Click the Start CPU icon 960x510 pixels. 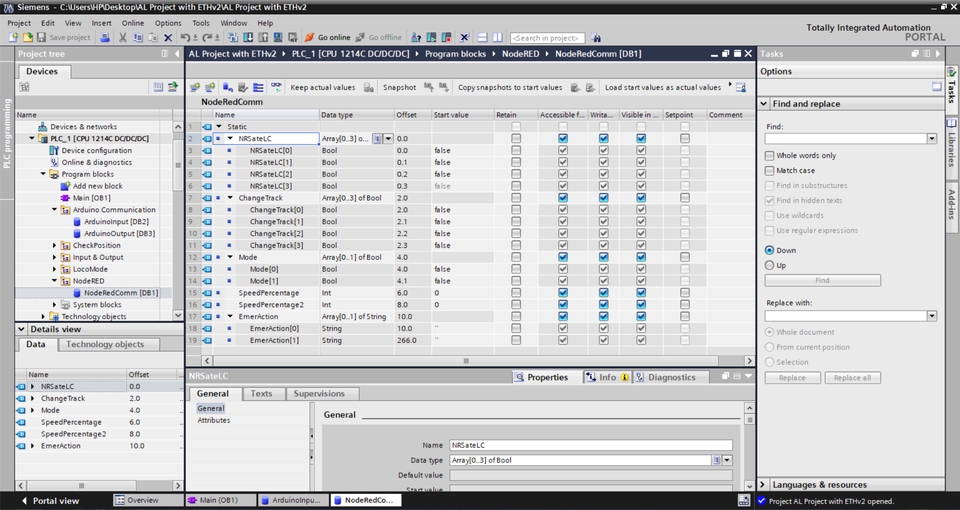[x=431, y=37]
